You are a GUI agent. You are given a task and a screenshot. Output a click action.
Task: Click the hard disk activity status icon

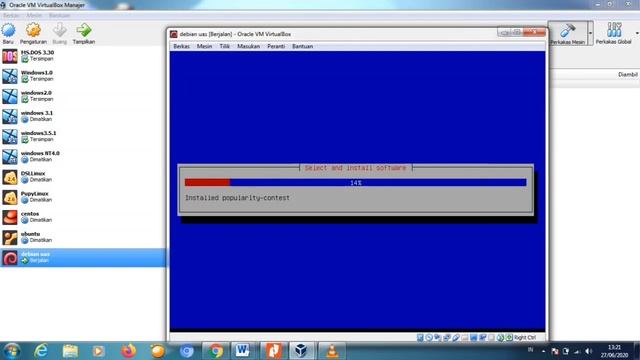(x=420, y=338)
